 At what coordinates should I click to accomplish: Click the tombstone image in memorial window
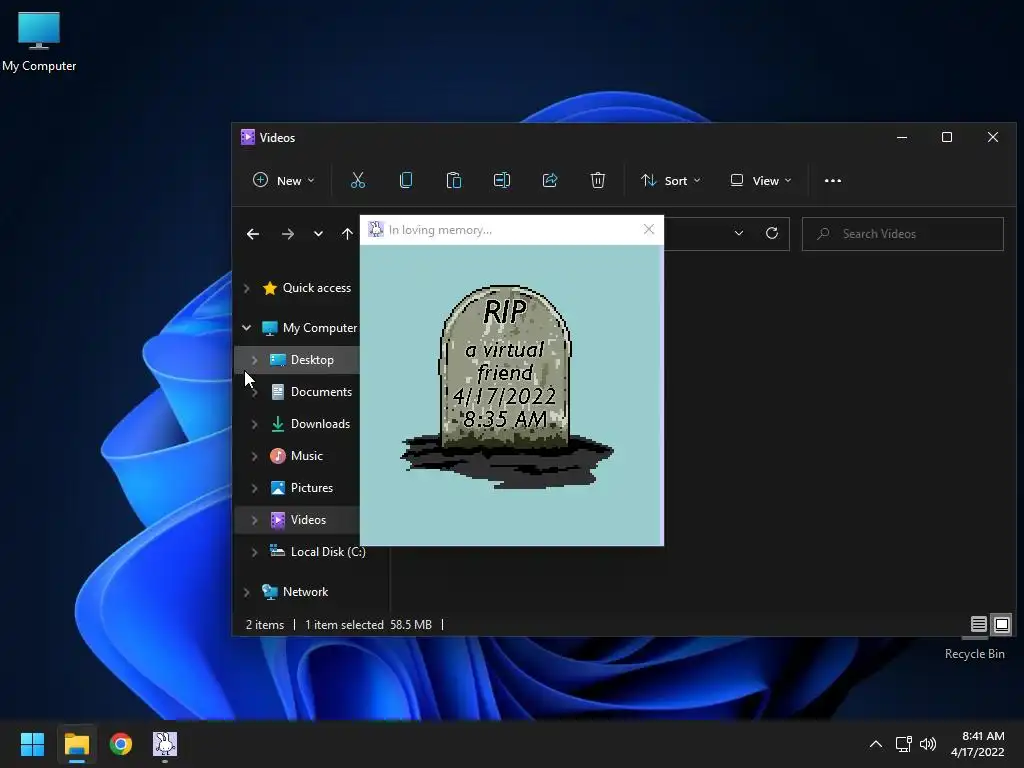[507, 387]
